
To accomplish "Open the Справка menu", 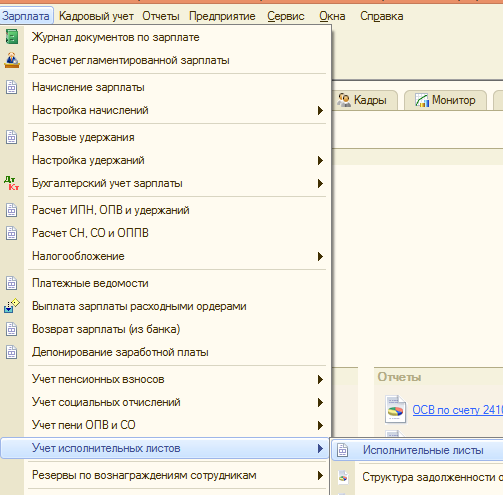I will 382,16.
